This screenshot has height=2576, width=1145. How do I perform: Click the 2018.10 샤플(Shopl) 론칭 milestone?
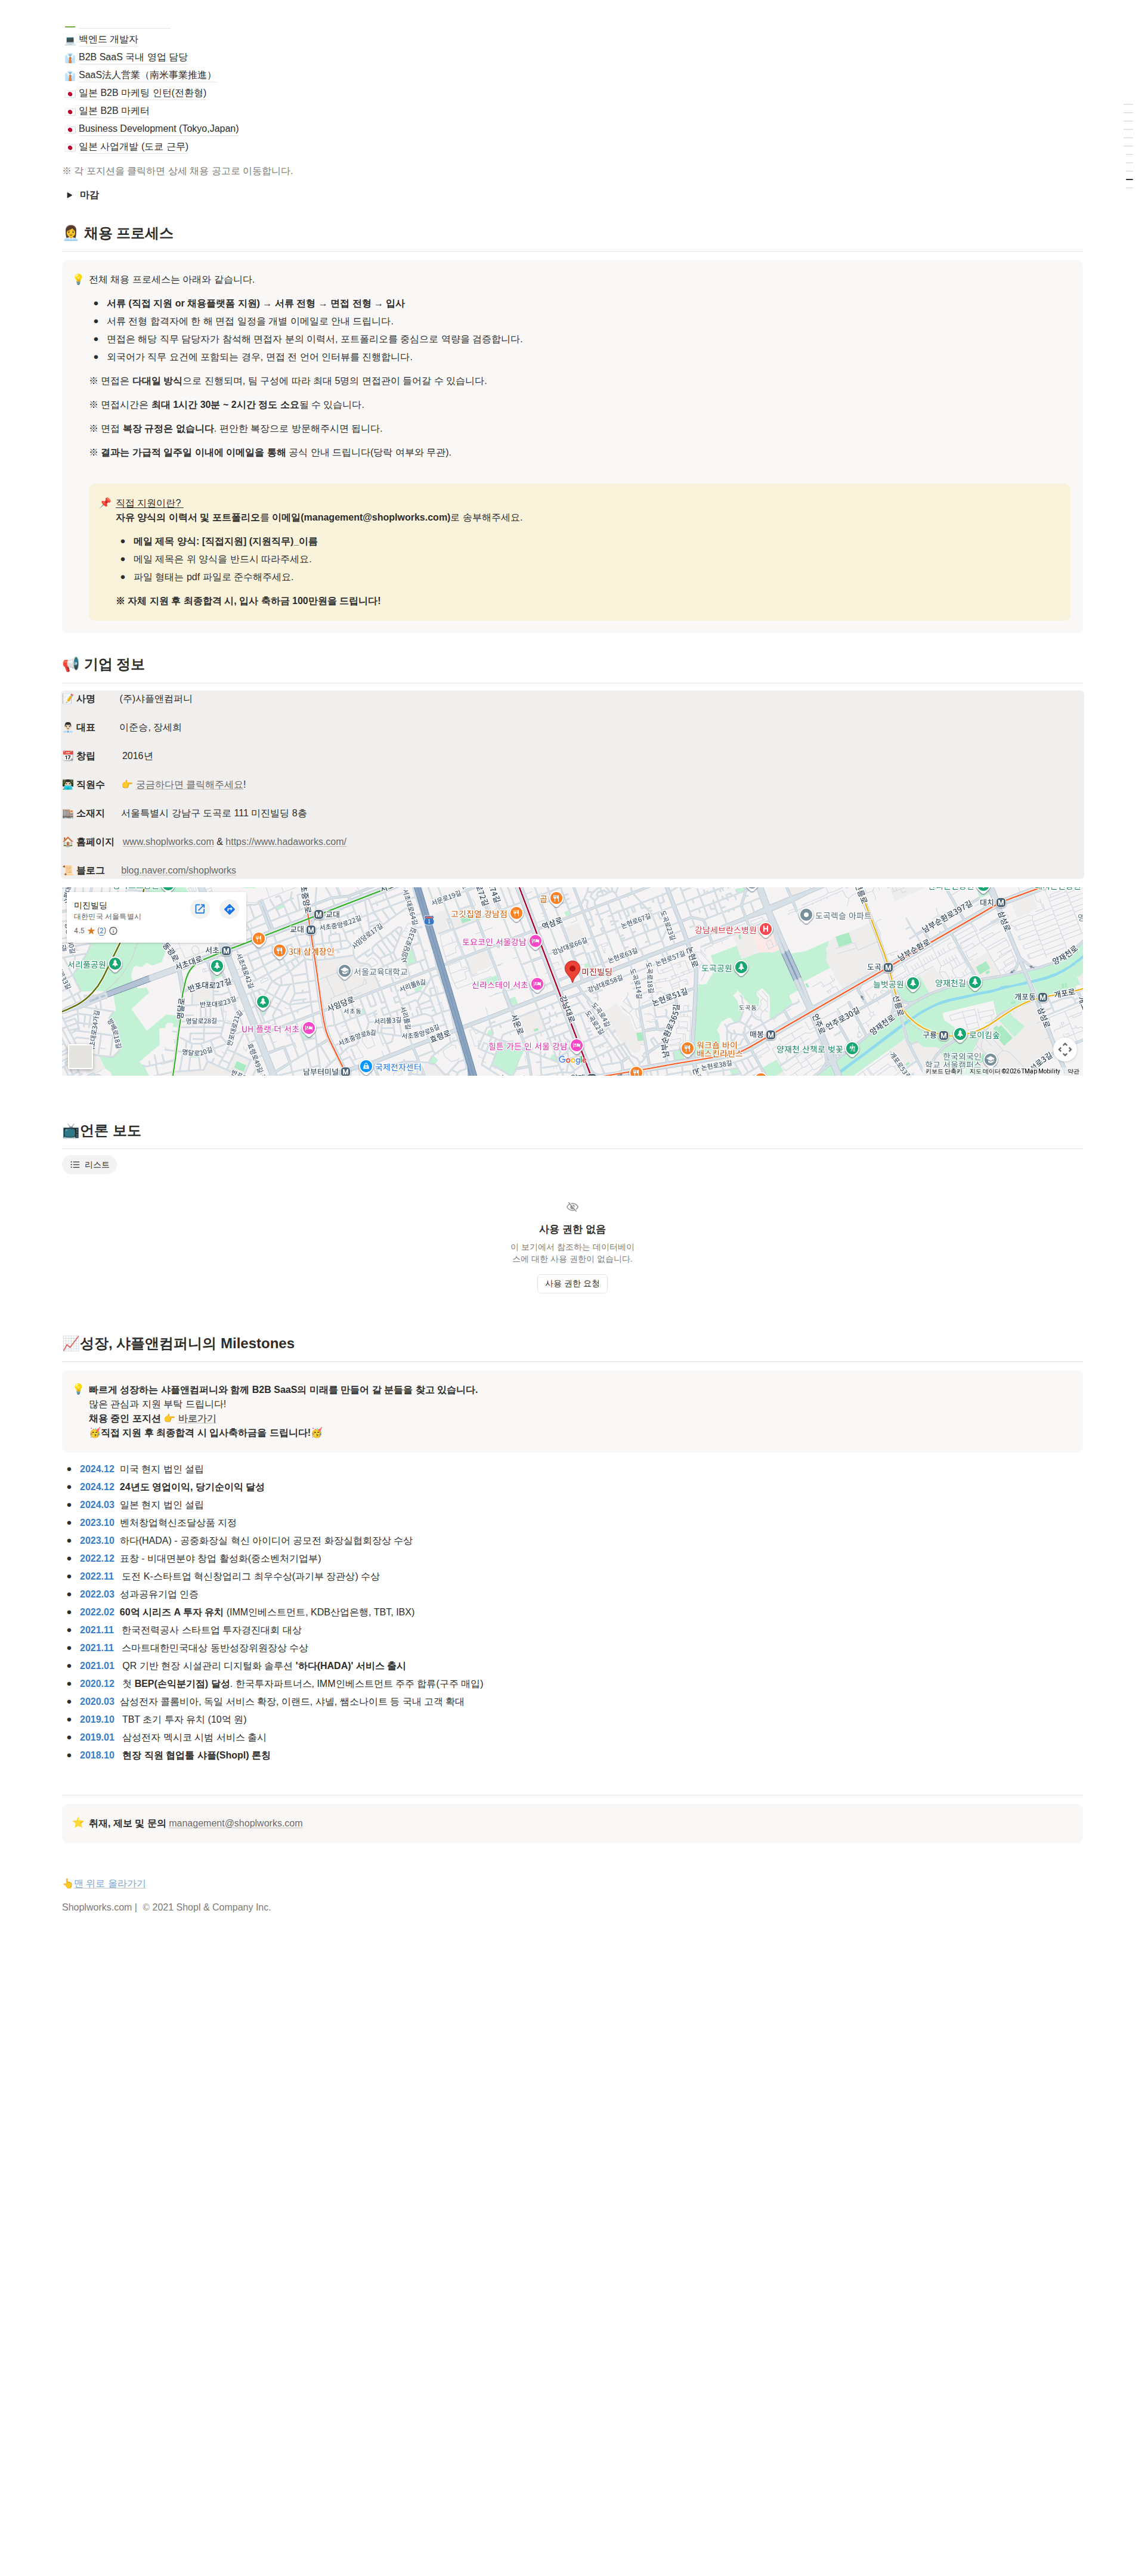175,1755
